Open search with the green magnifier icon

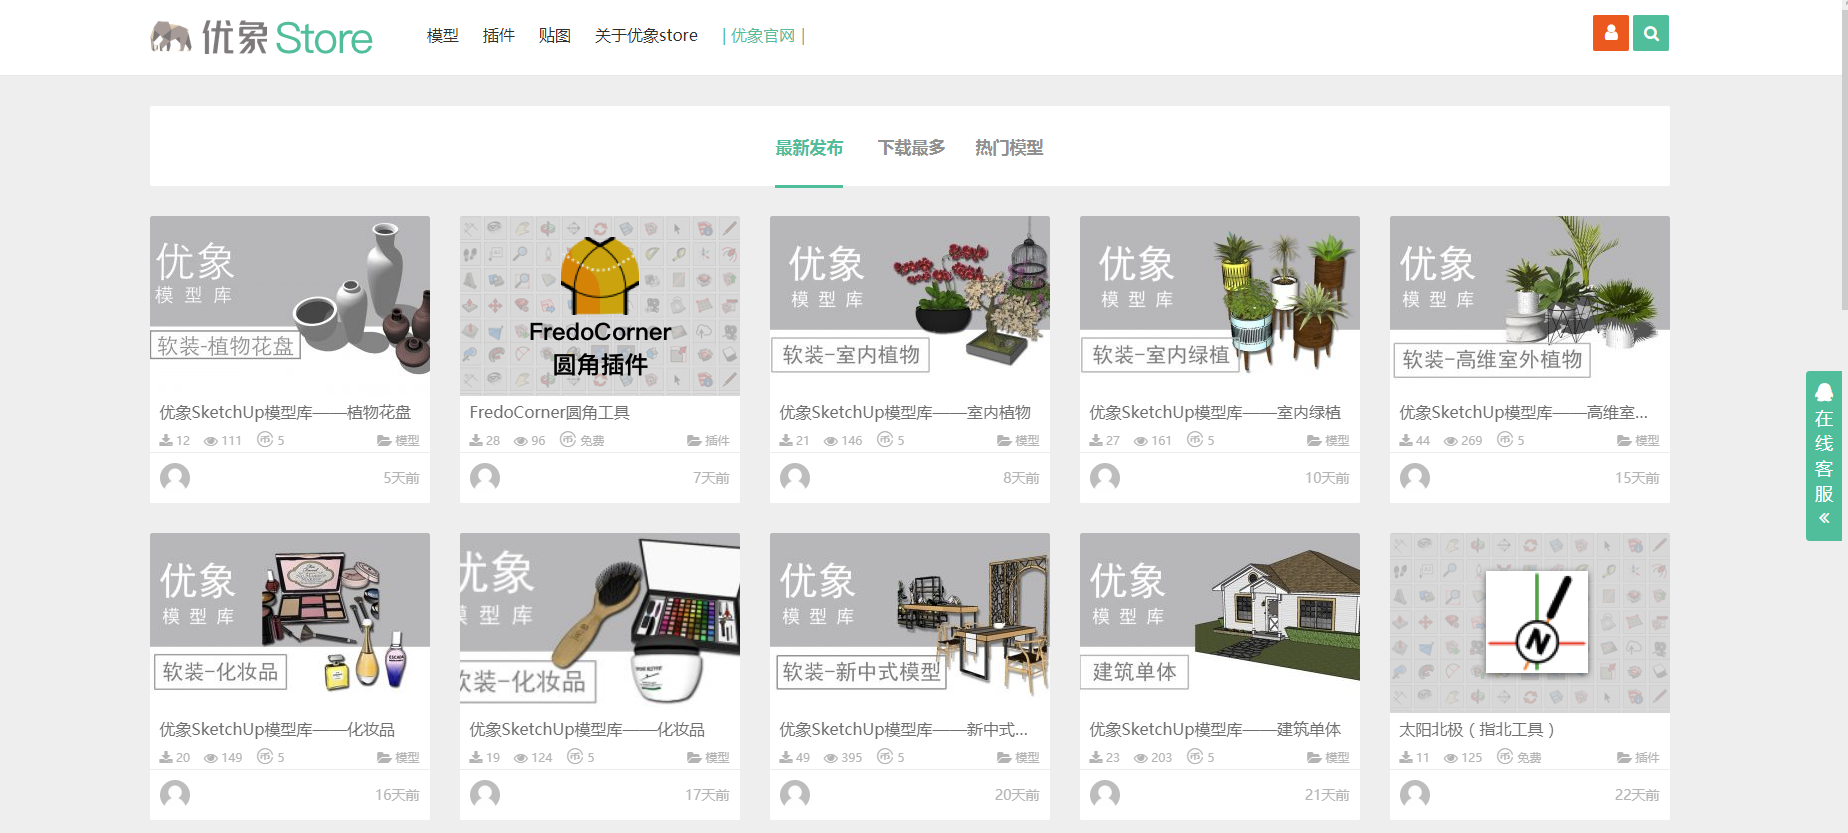coord(1651,33)
